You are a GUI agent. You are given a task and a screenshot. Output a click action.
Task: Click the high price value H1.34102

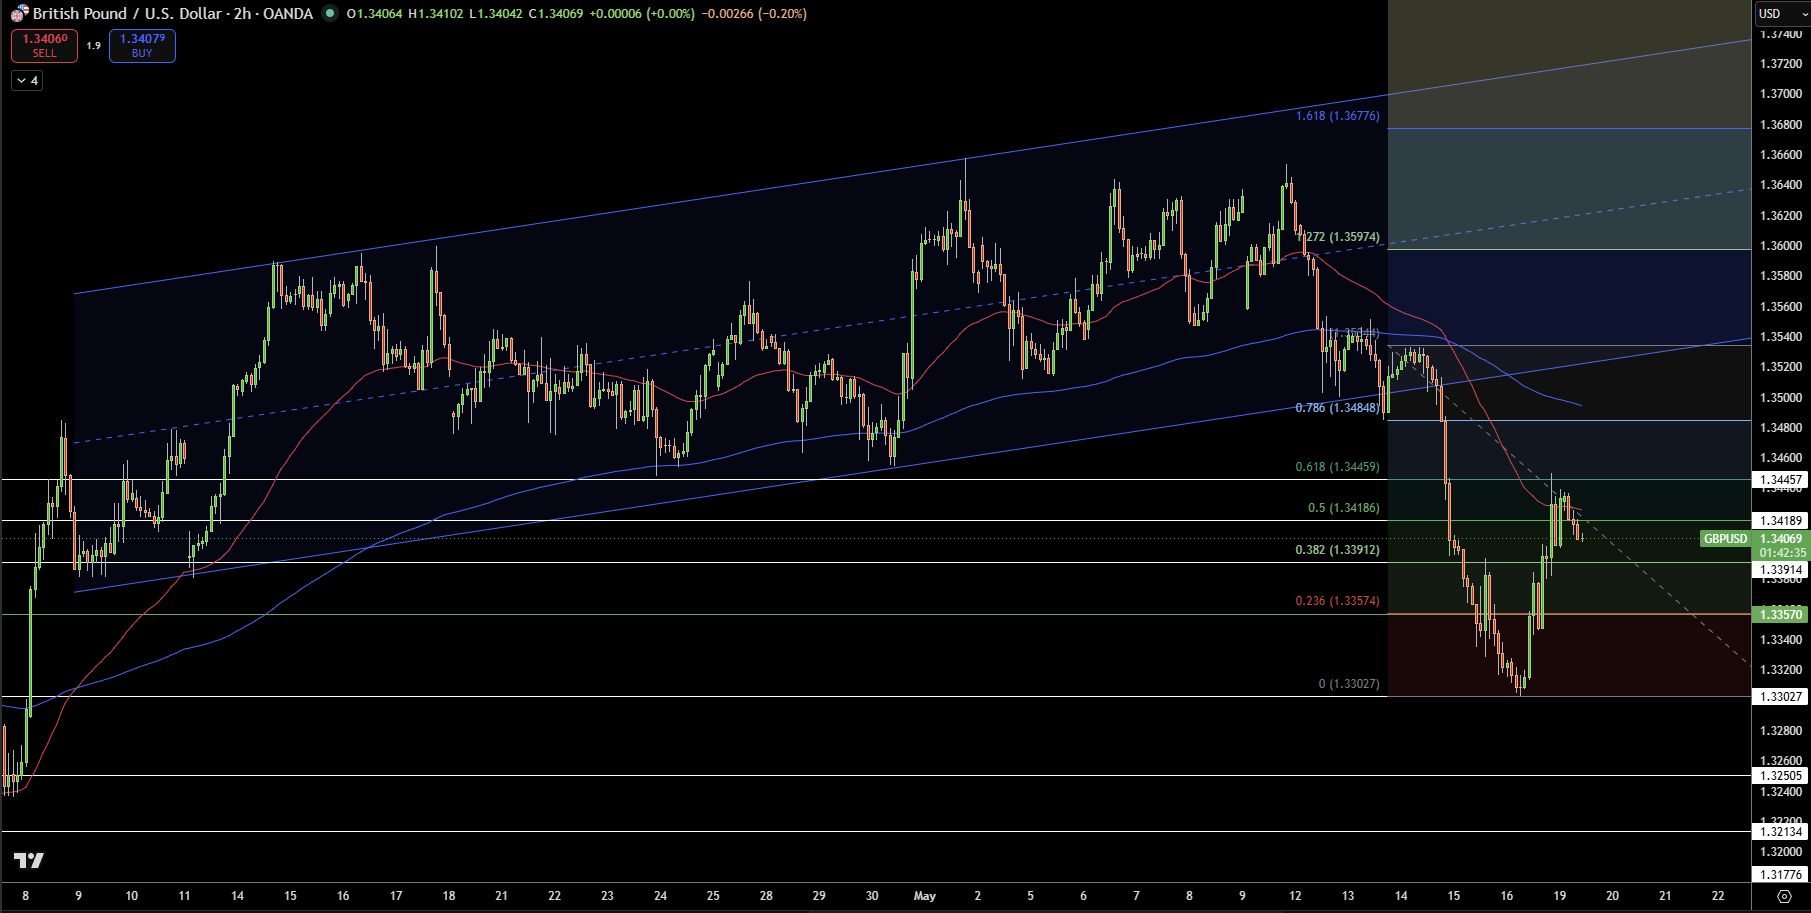tap(435, 14)
